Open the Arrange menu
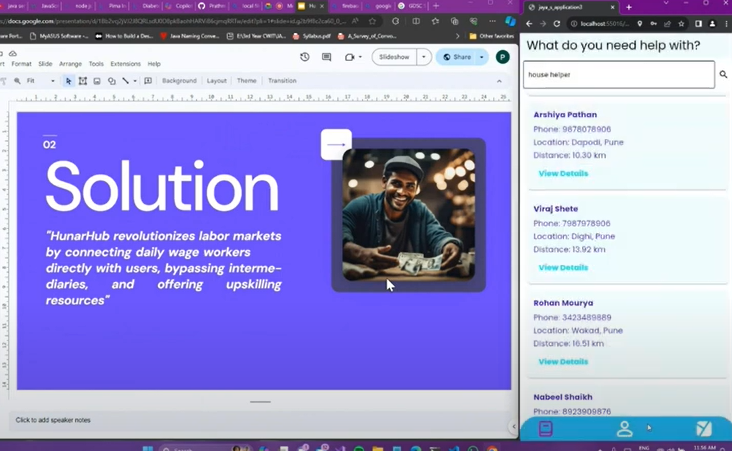The width and height of the screenshot is (732, 451). [x=70, y=64]
